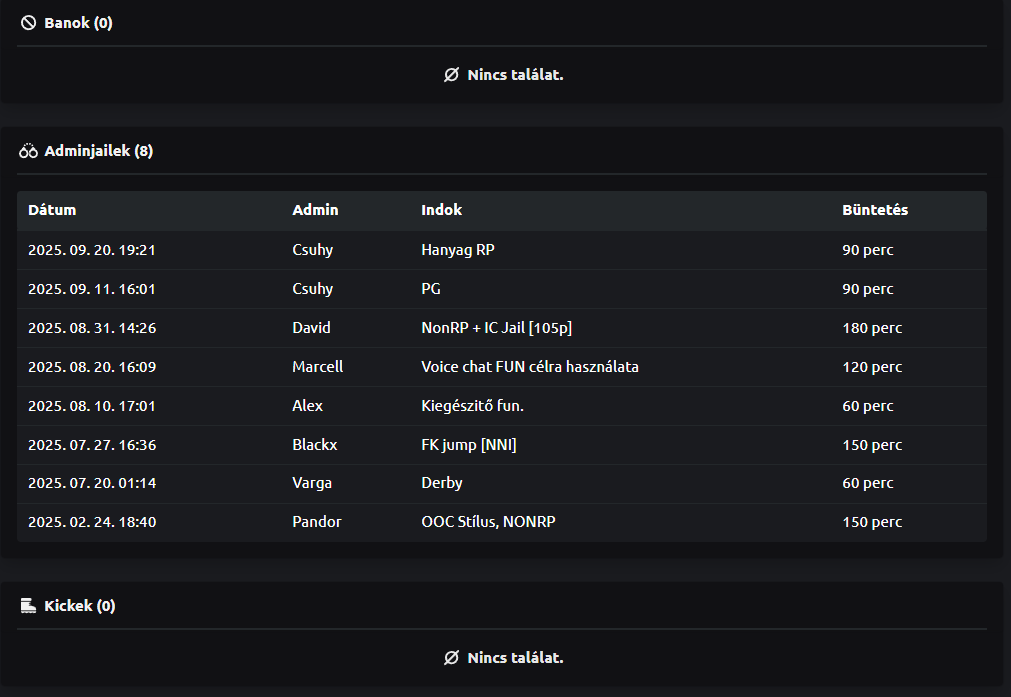Click the Büntetés column header
Image resolution: width=1011 pixels, height=697 pixels.
tap(875, 210)
